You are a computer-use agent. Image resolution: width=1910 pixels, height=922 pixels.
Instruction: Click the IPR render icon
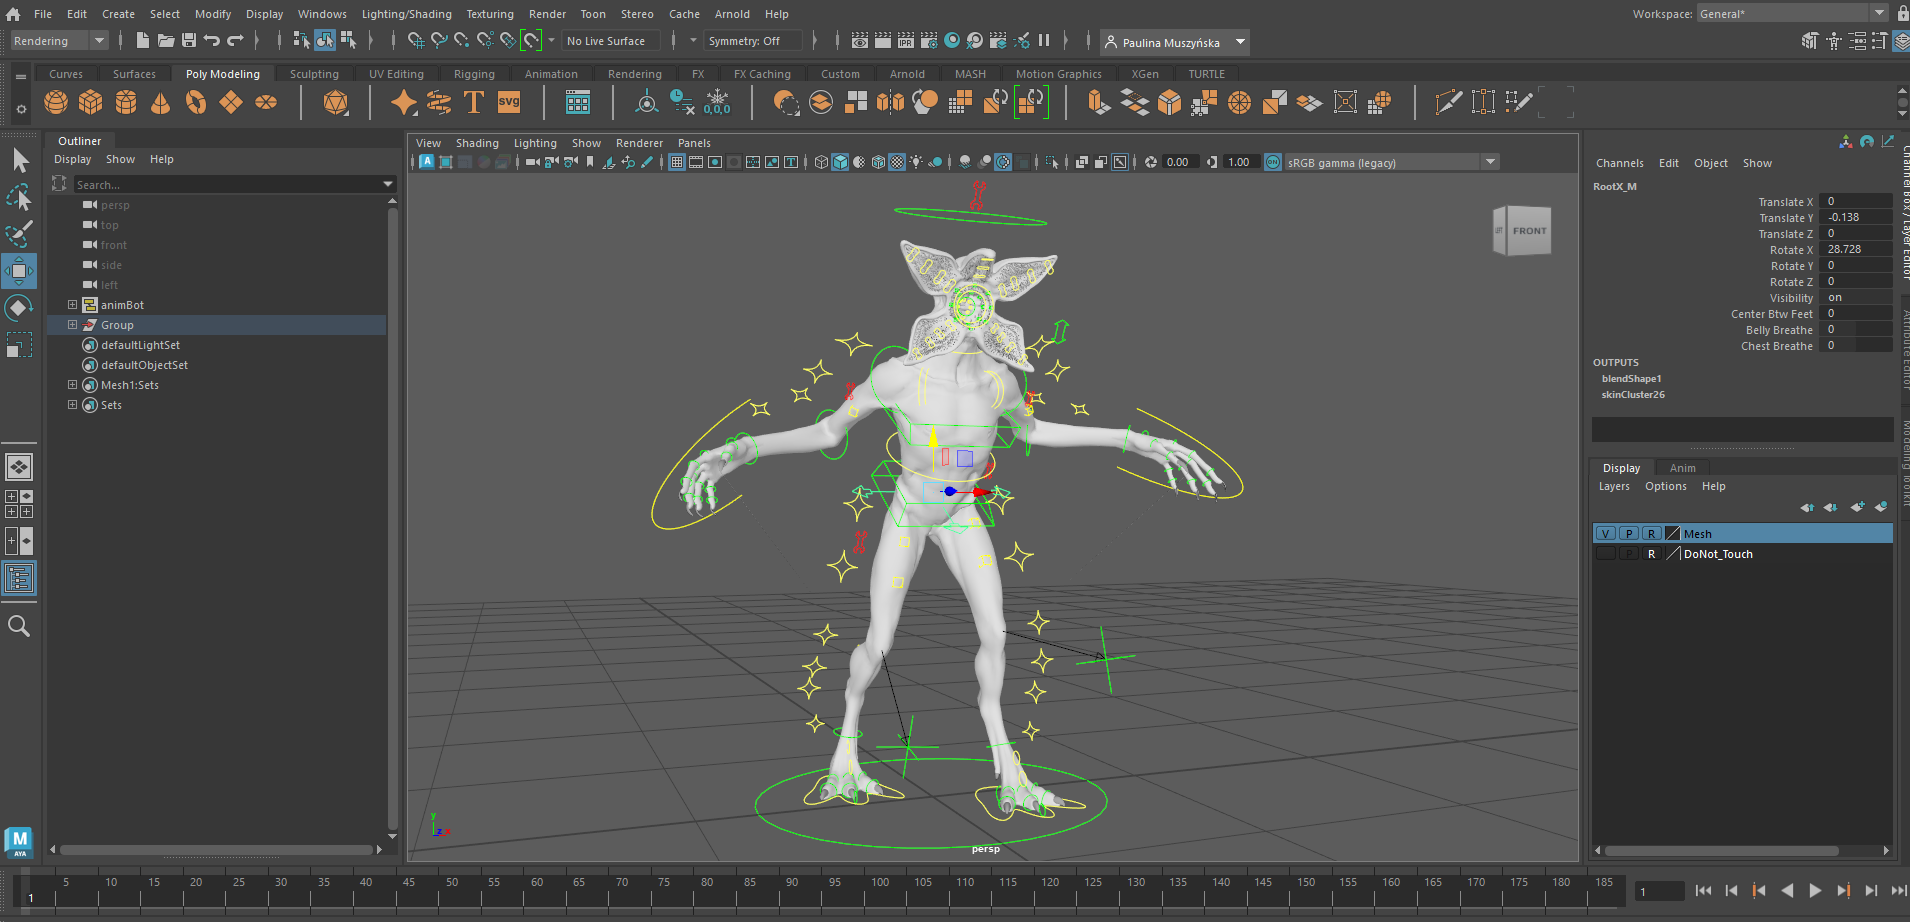[x=906, y=41]
